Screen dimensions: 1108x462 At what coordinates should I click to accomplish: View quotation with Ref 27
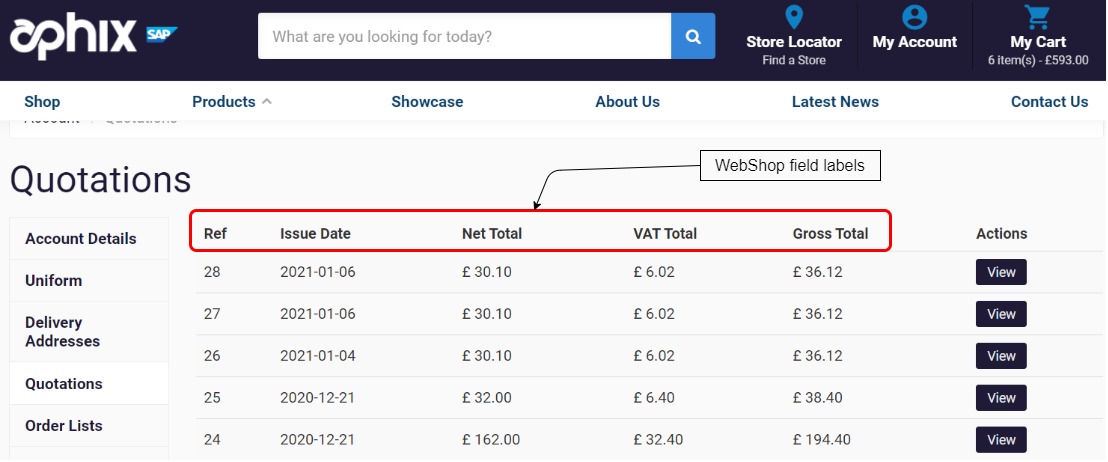coord(1001,314)
